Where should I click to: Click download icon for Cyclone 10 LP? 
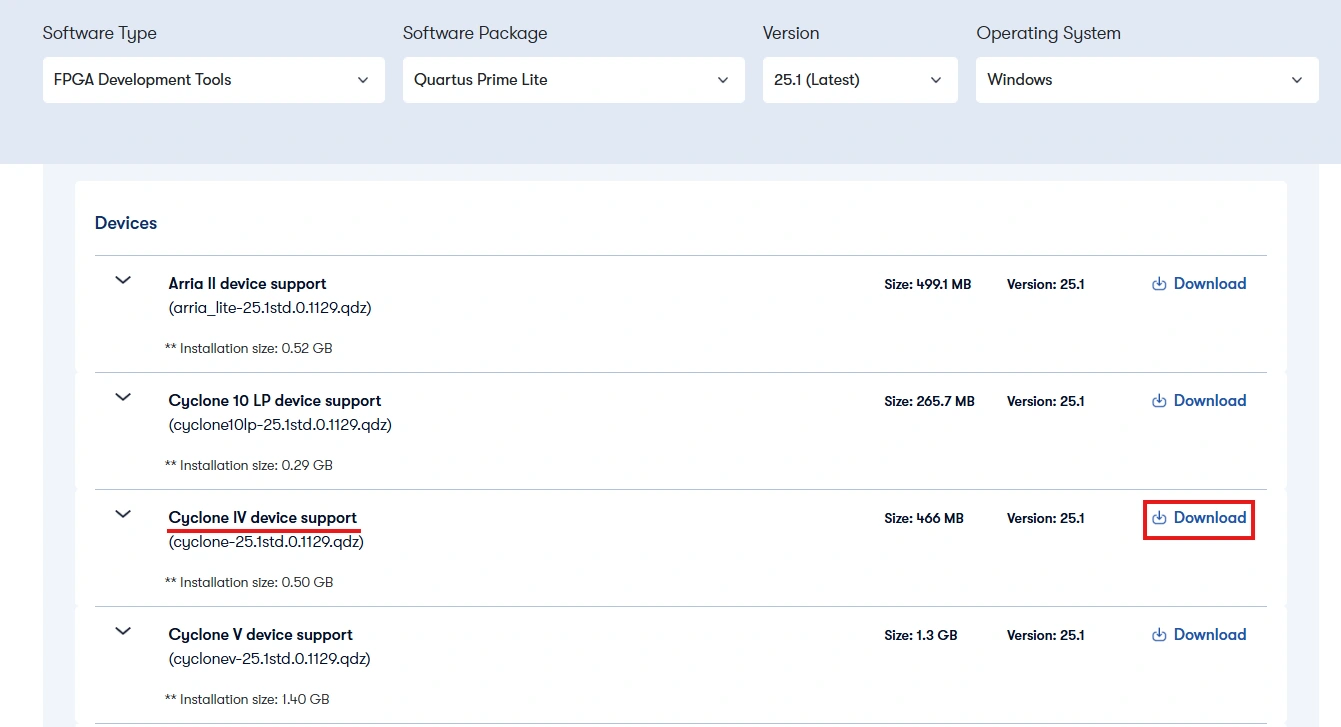[x=1159, y=401]
